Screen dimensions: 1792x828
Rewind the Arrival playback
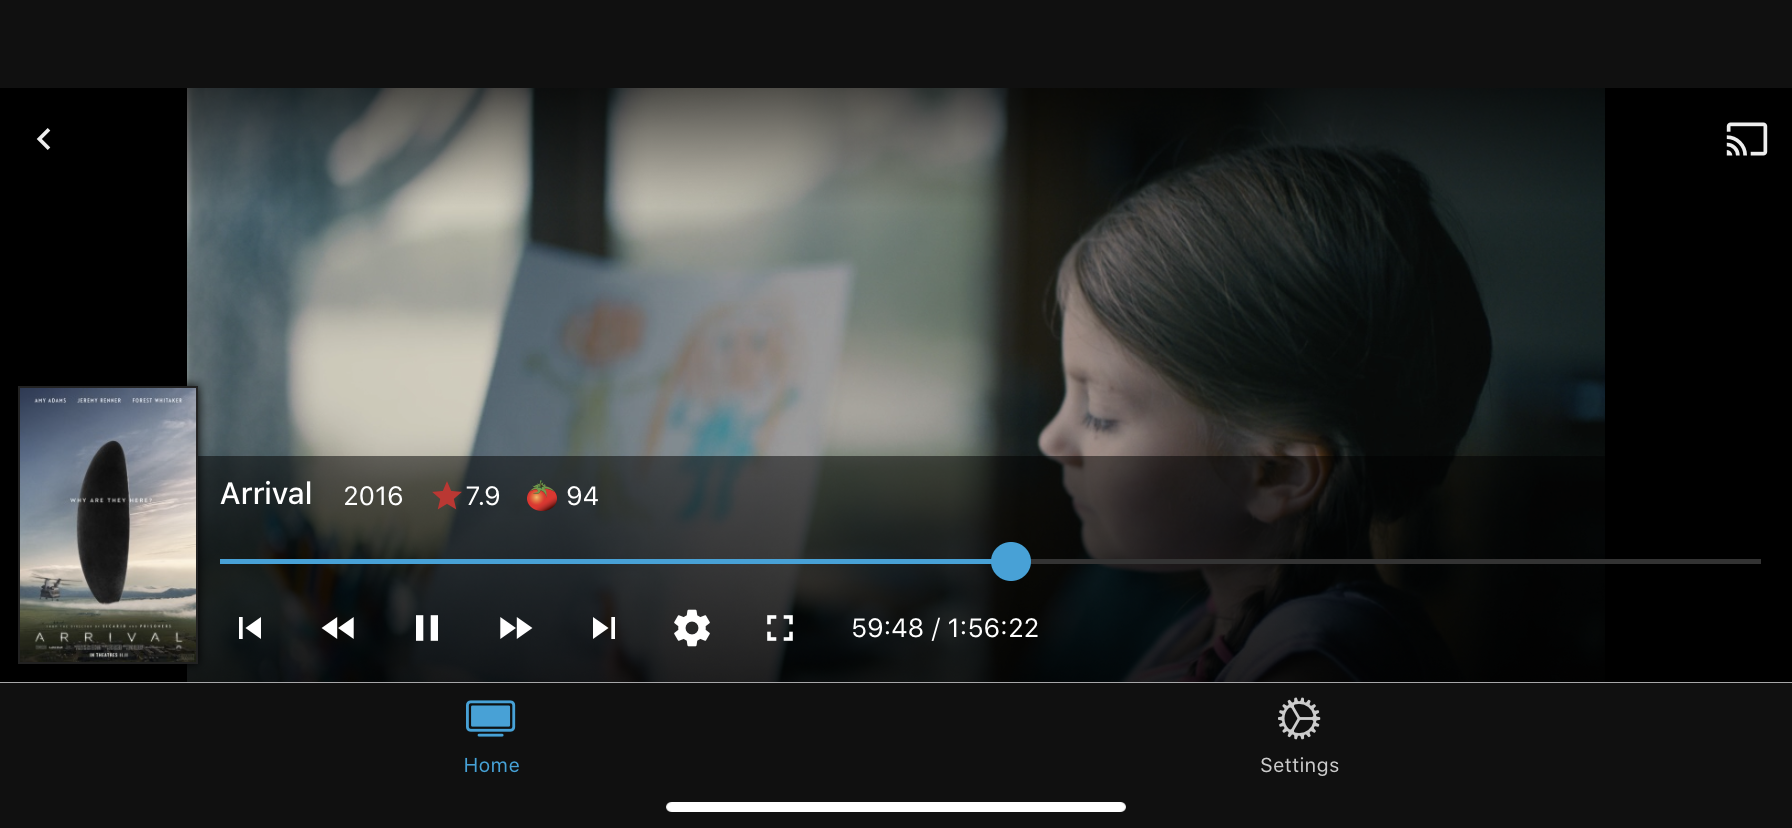[338, 628]
